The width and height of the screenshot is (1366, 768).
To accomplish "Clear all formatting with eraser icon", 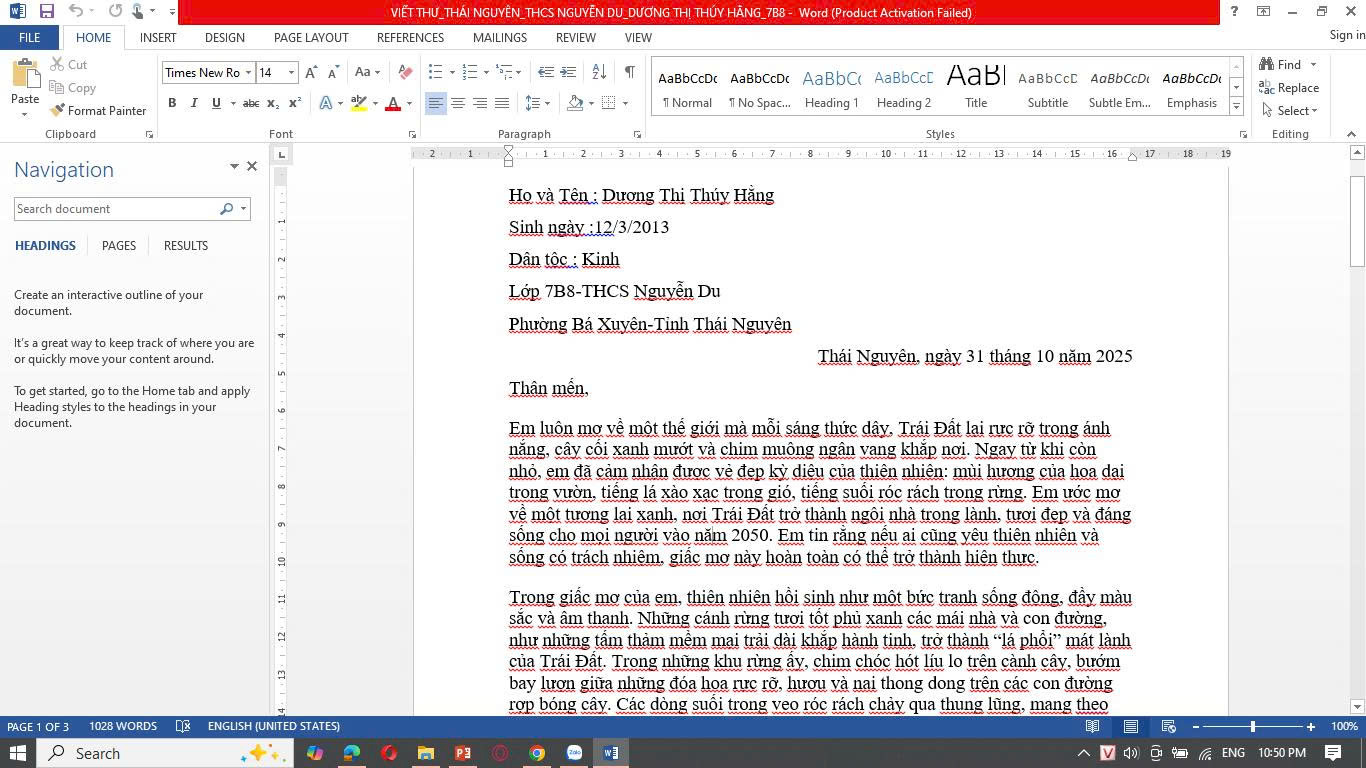I will click(405, 72).
